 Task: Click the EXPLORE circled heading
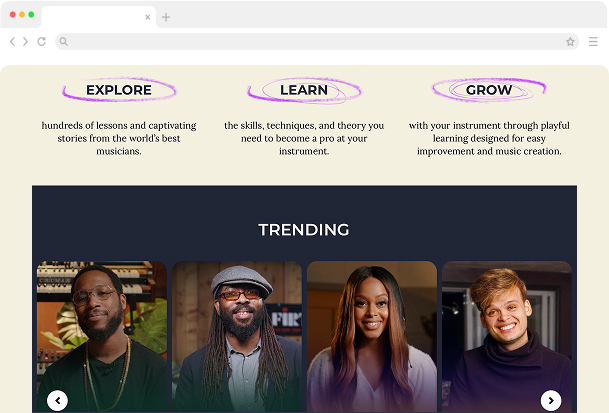[x=119, y=90]
